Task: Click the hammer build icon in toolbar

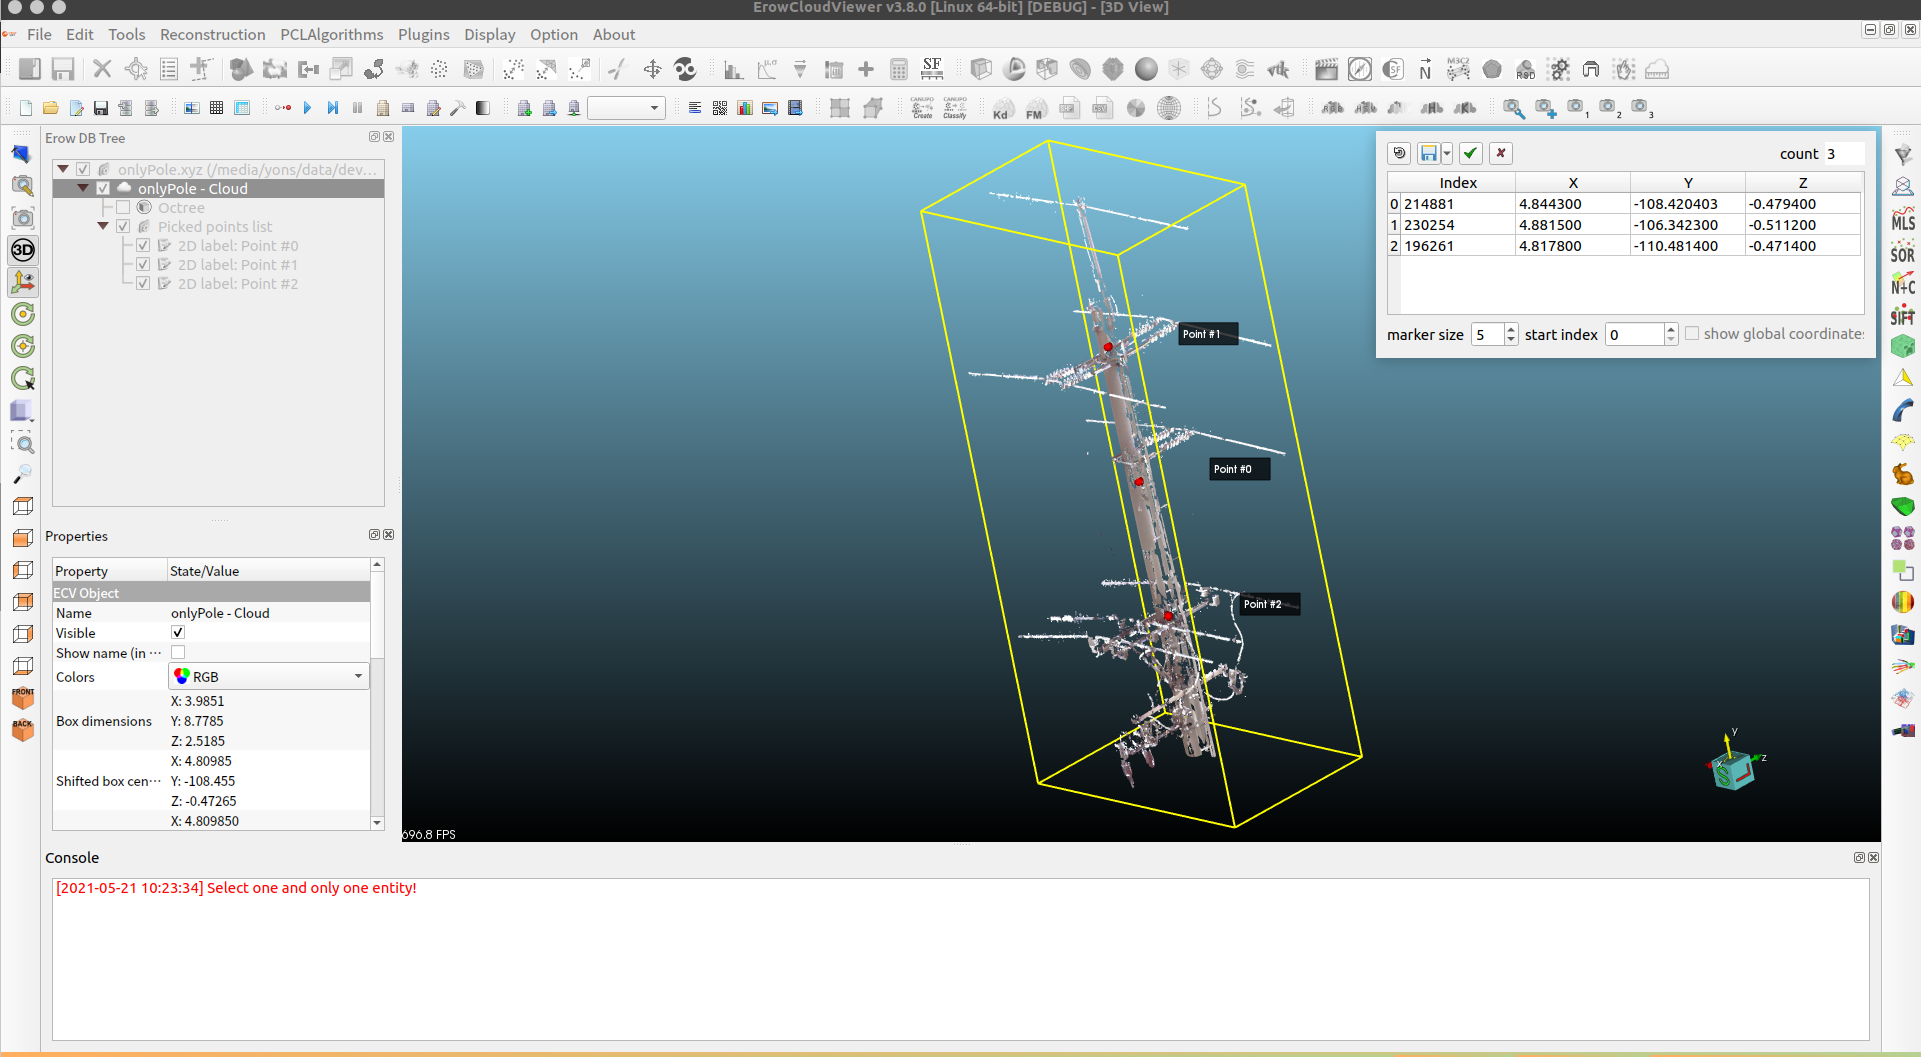Action: [457, 108]
